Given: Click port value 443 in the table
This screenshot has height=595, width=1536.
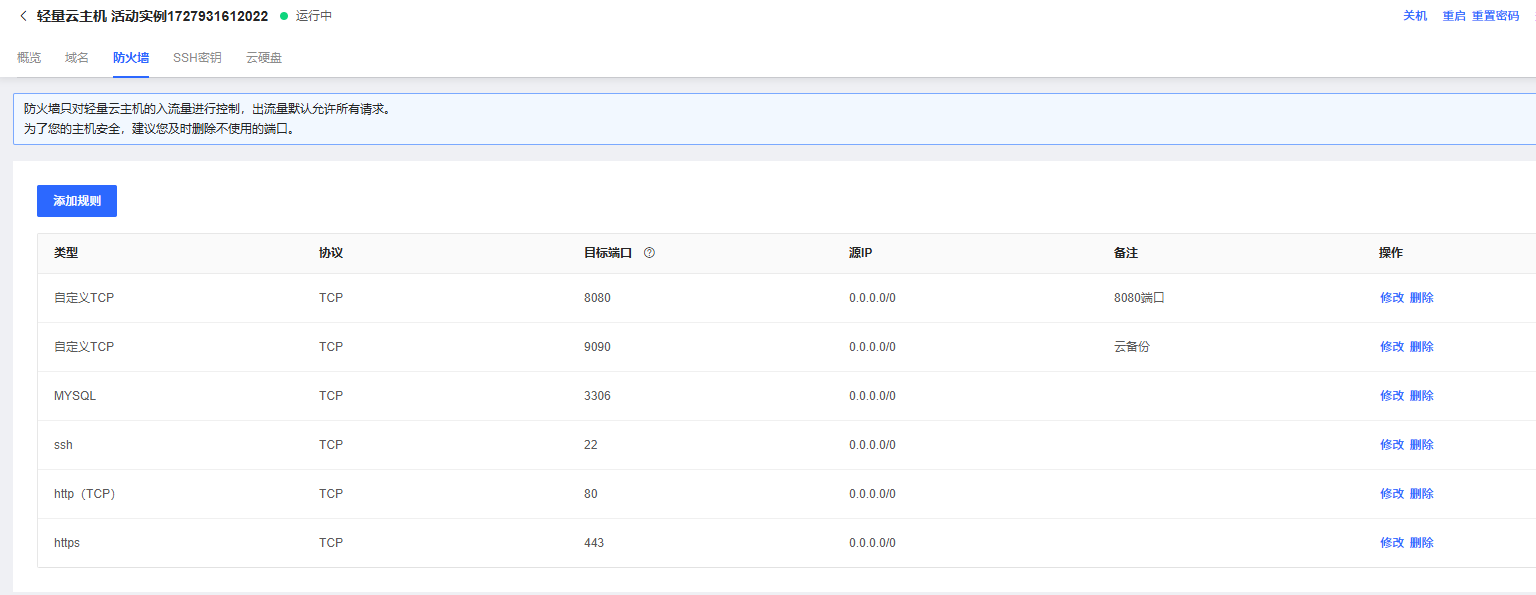Looking at the screenshot, I should click(594, 543).
